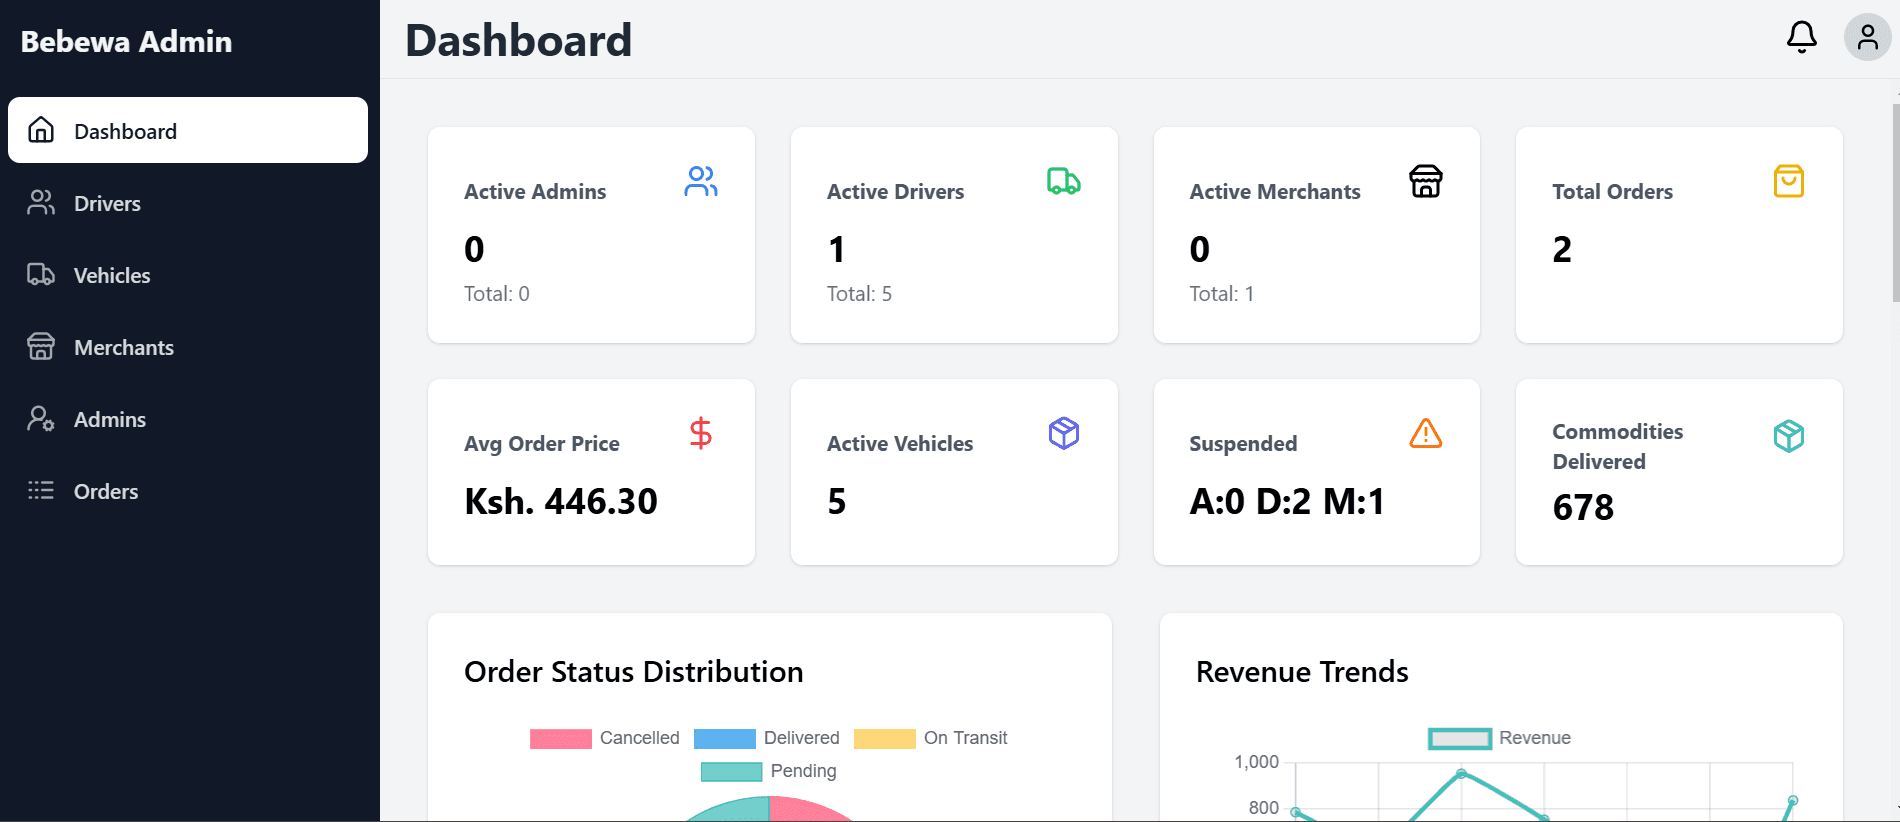Click the revenue chart peak data point
Image resolution: width=1900 pixels, height=822 pixels.
[x=1461, y=773]
